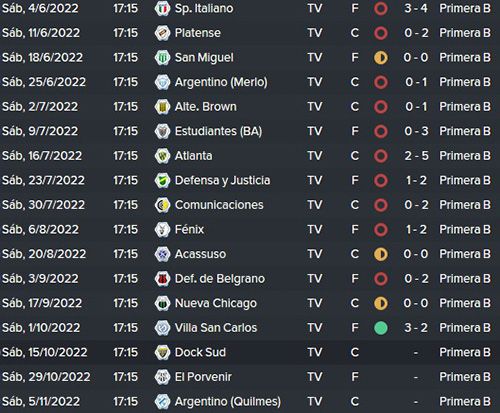Image resolution: width=500 pixels, height=413 pixels.
Task: Click the San Miguel club badge
Action: click(162, 58)
